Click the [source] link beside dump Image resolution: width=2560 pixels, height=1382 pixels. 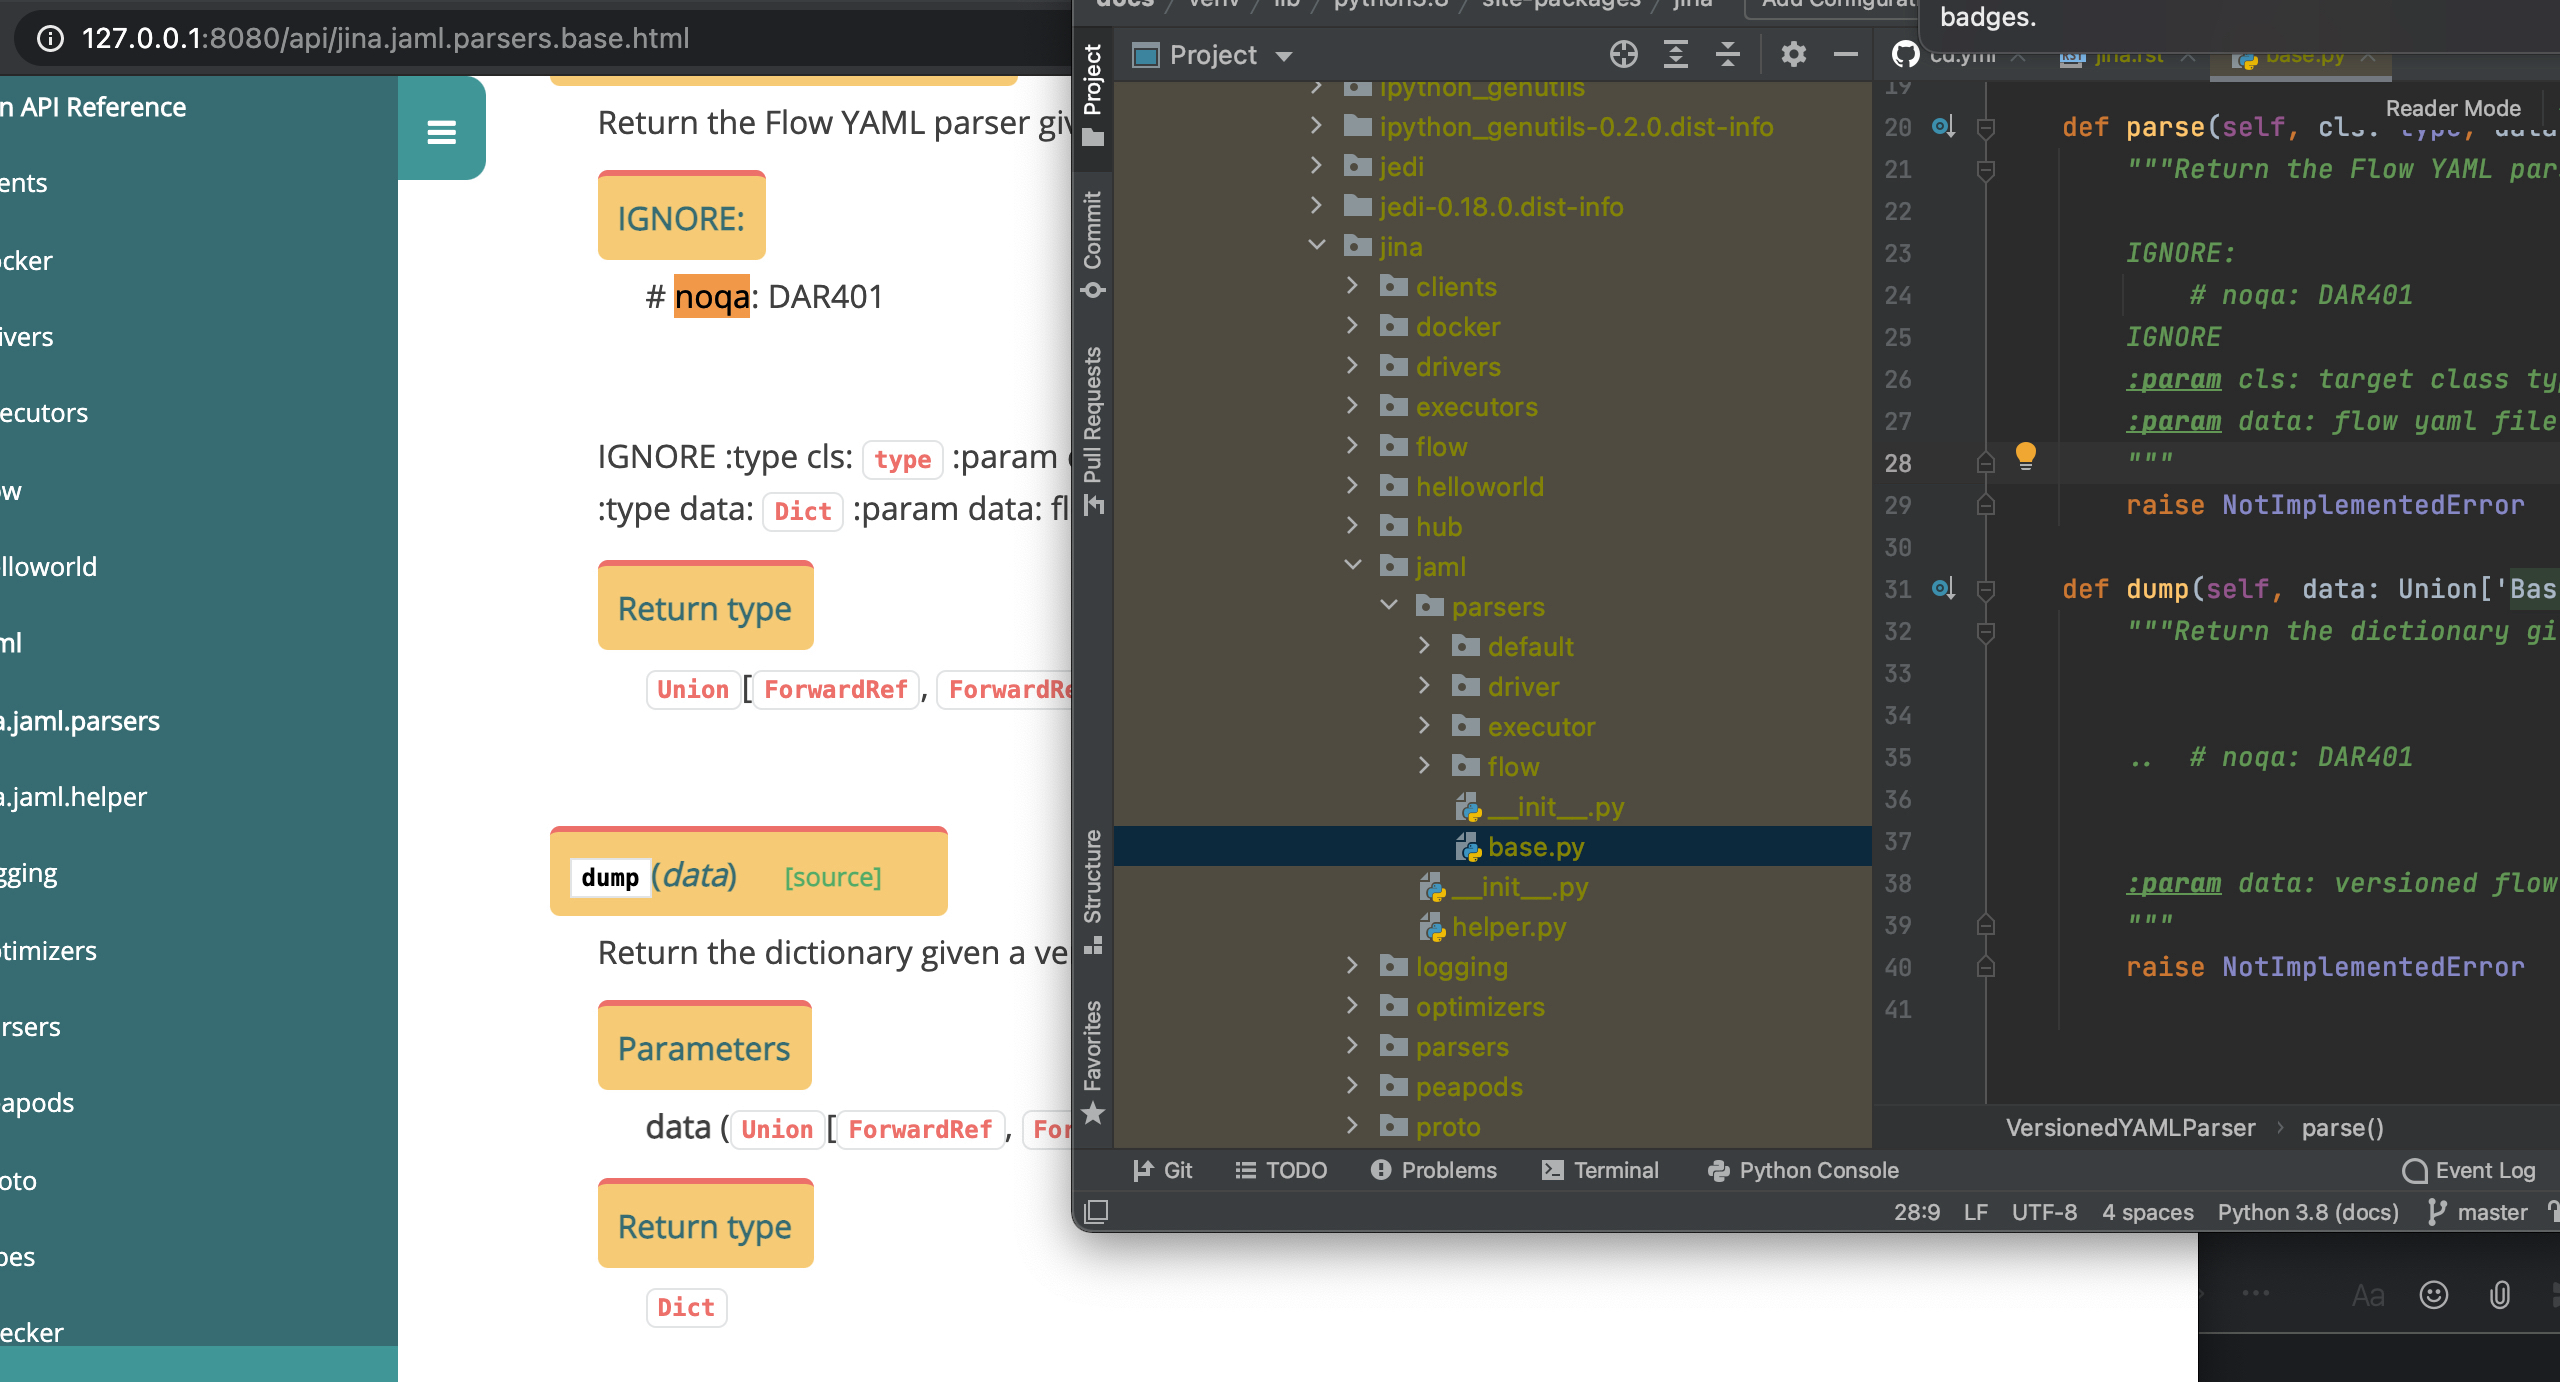tap(832, 877)
